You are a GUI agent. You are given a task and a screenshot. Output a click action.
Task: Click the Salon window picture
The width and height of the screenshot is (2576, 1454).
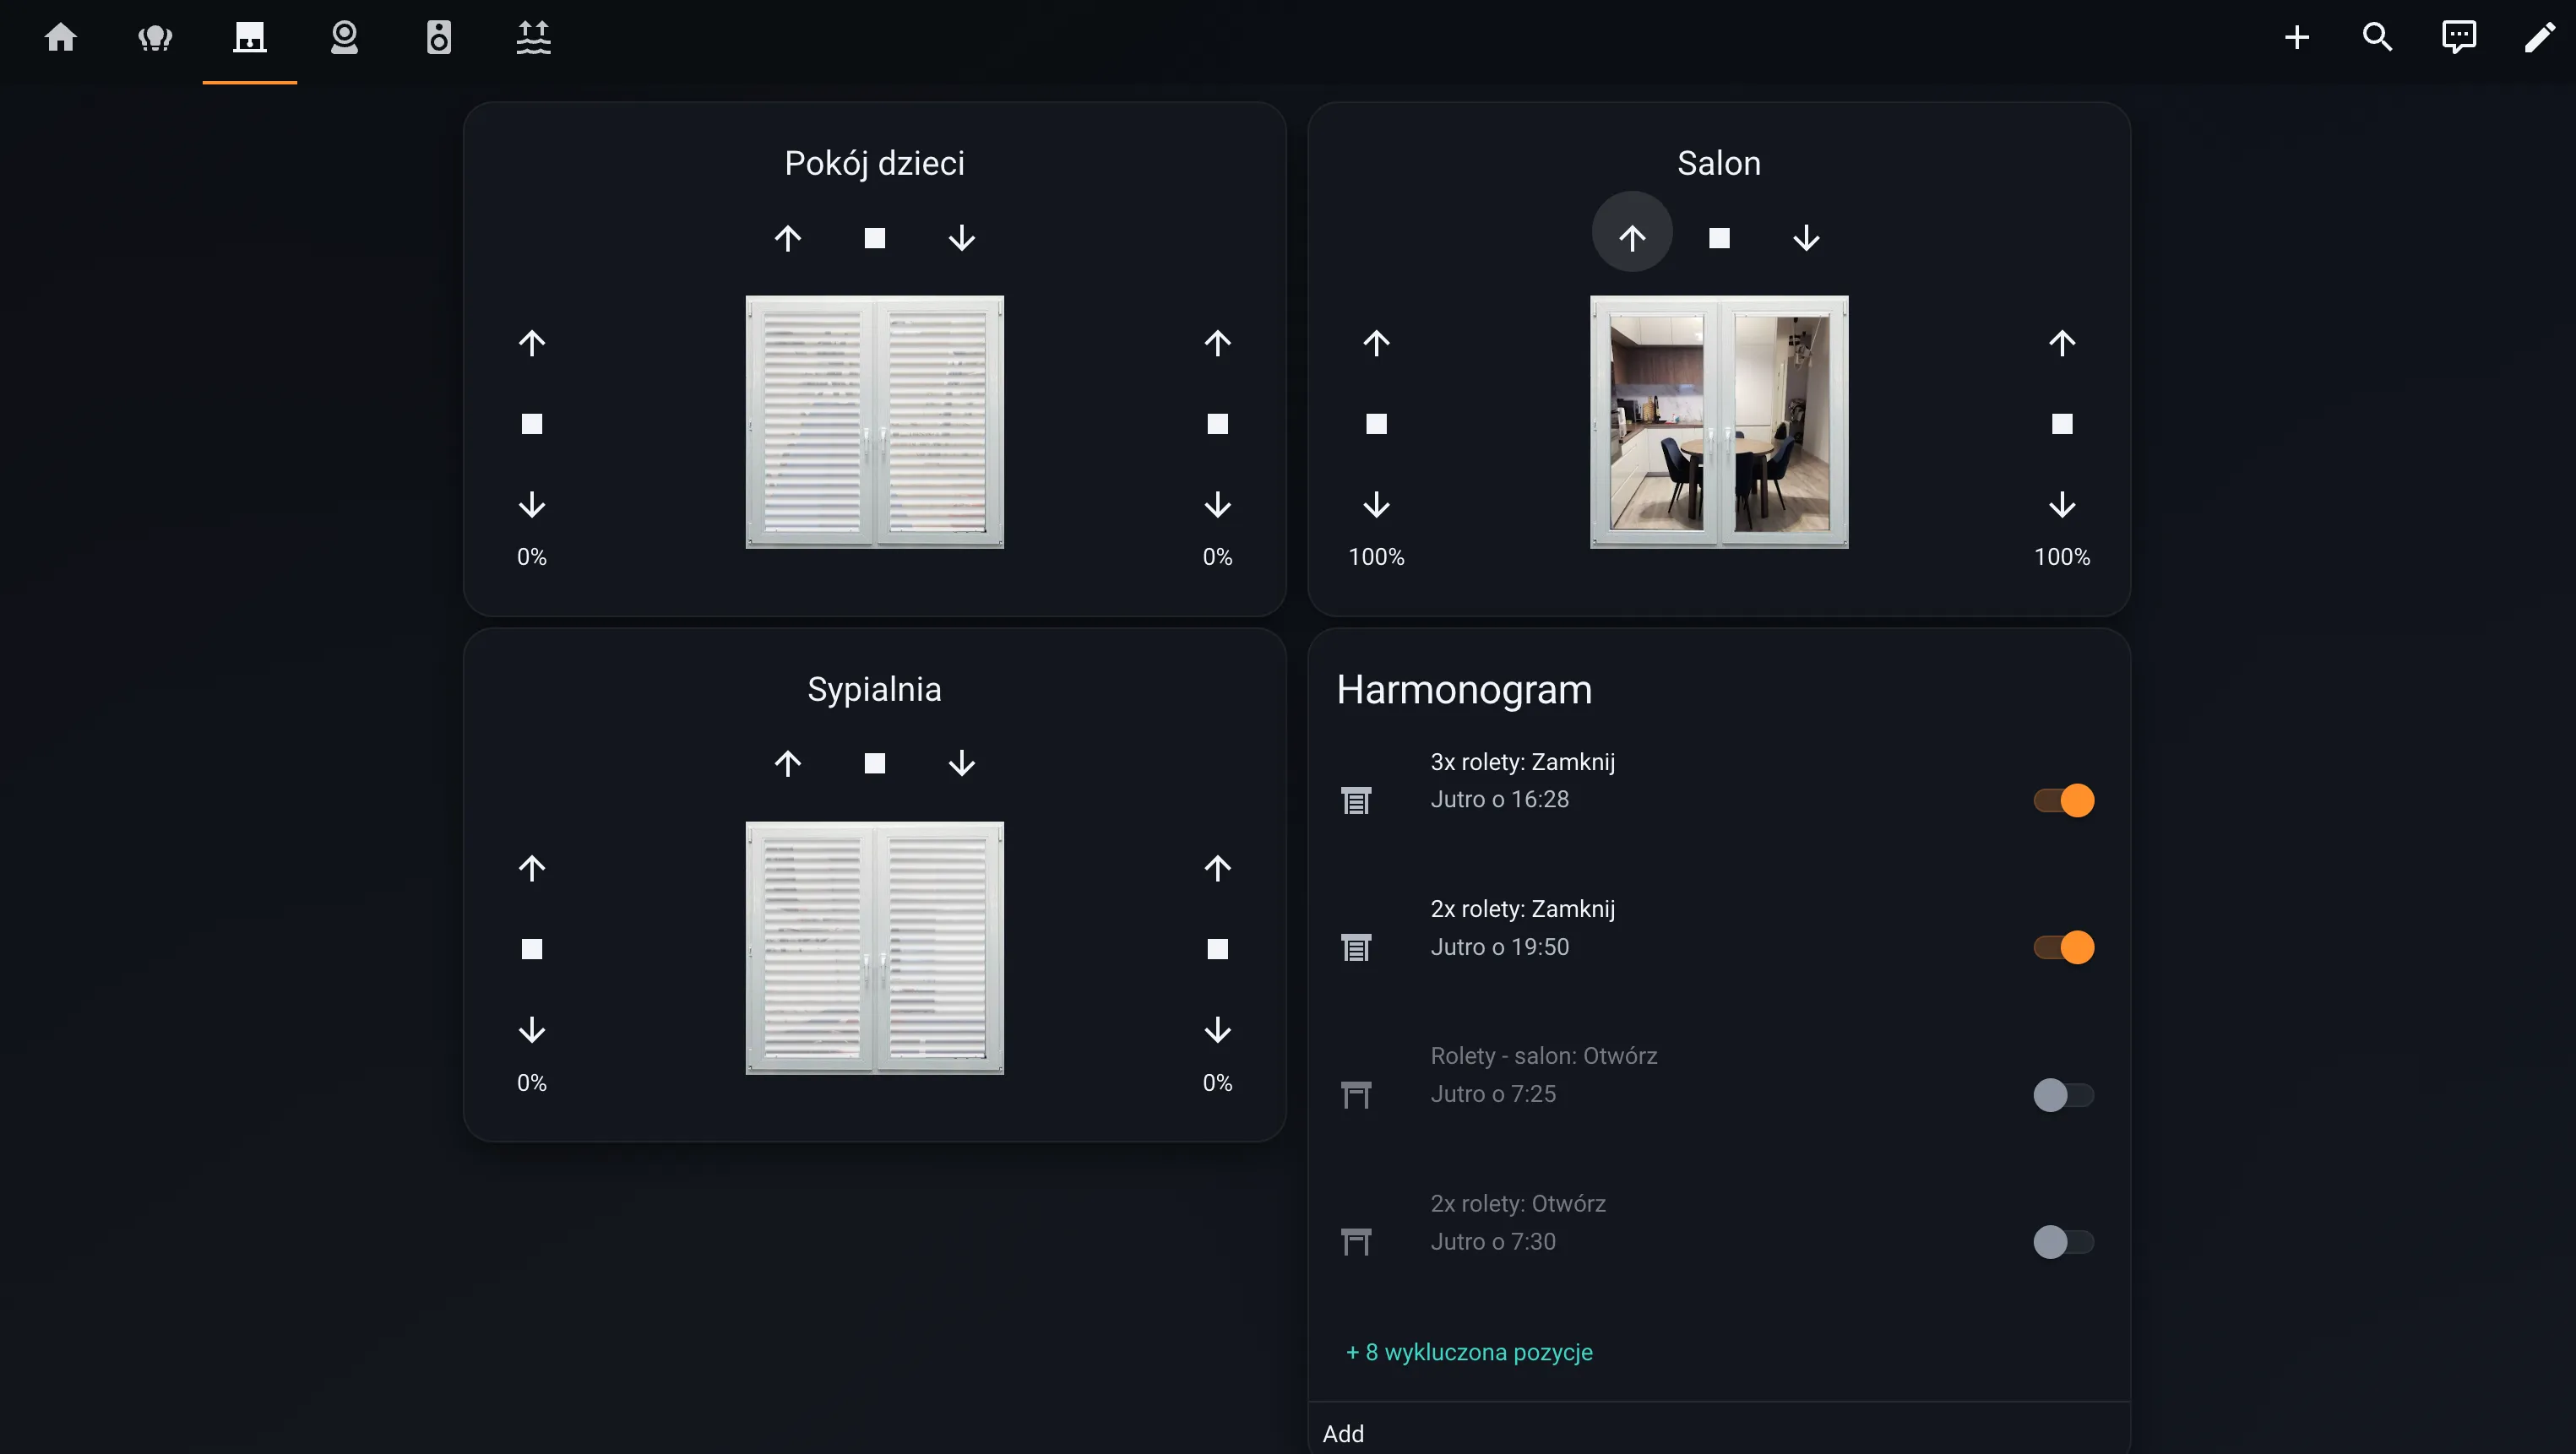pyautogui.click(x=1718, y=421)
